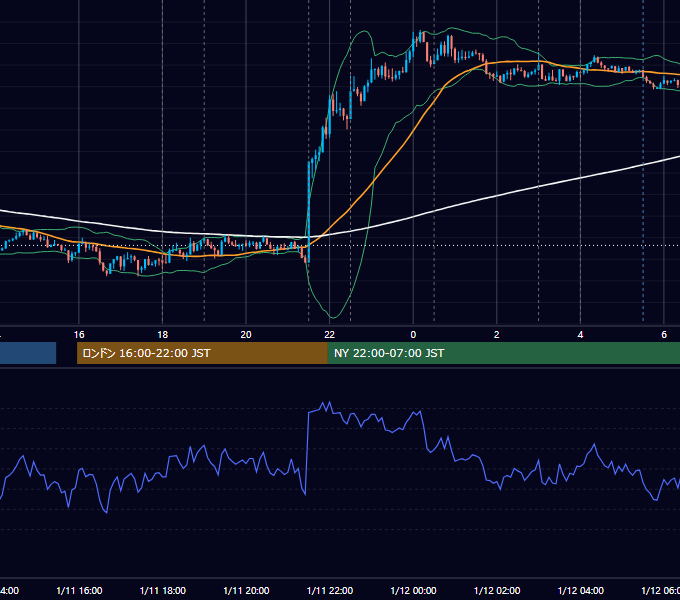The image size is (680, 600).
Task: Click the '1/12 02:00' bottom time label
Action: (497, 590)
